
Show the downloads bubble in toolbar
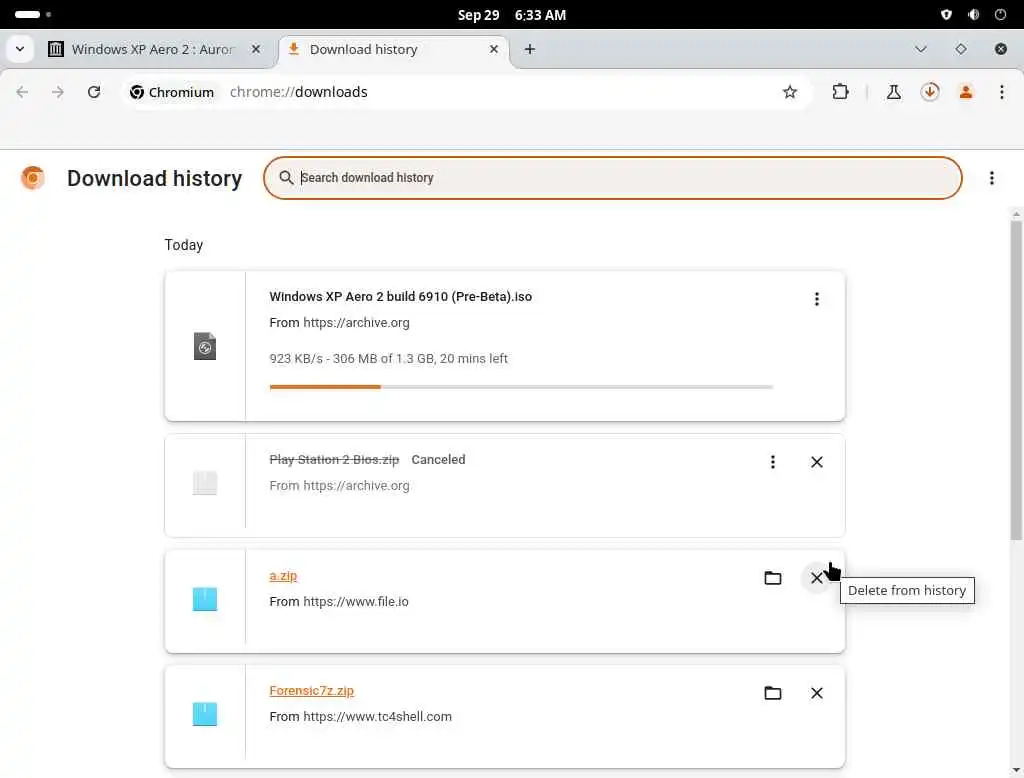pyautogui.click(x=930, y=92)
